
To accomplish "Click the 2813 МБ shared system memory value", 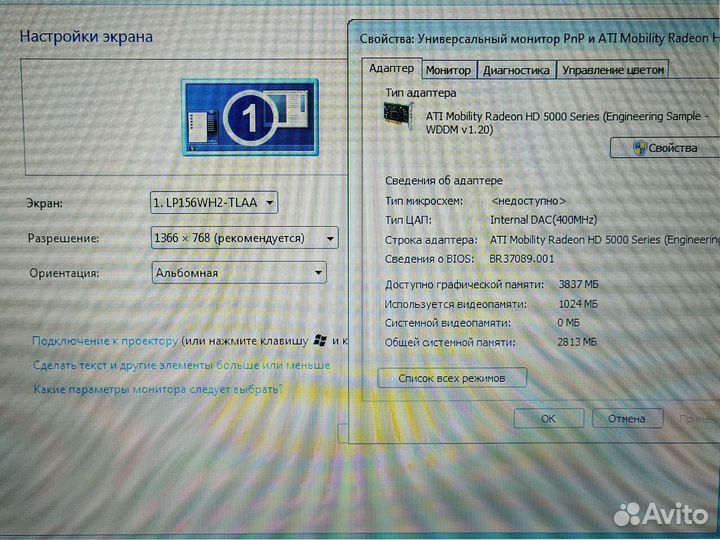I will coord(577,342).
